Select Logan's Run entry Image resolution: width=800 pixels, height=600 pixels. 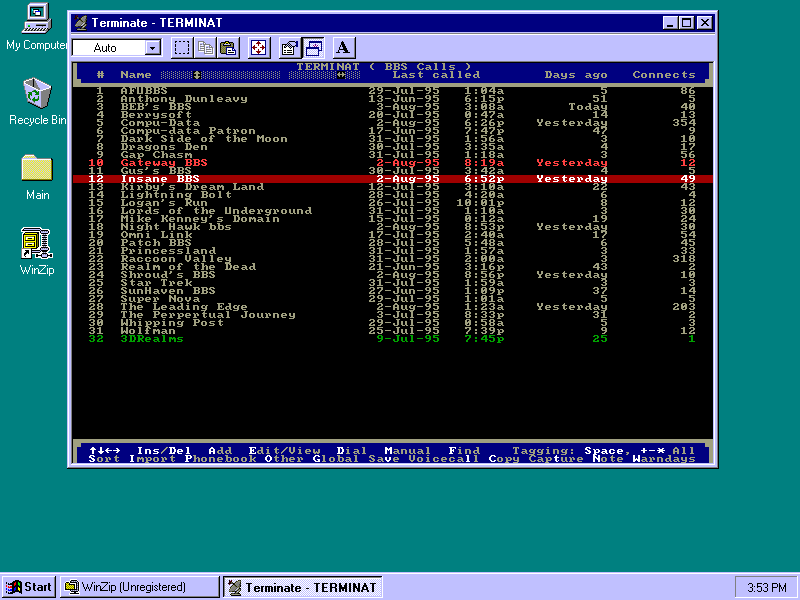tap(393, 203)
